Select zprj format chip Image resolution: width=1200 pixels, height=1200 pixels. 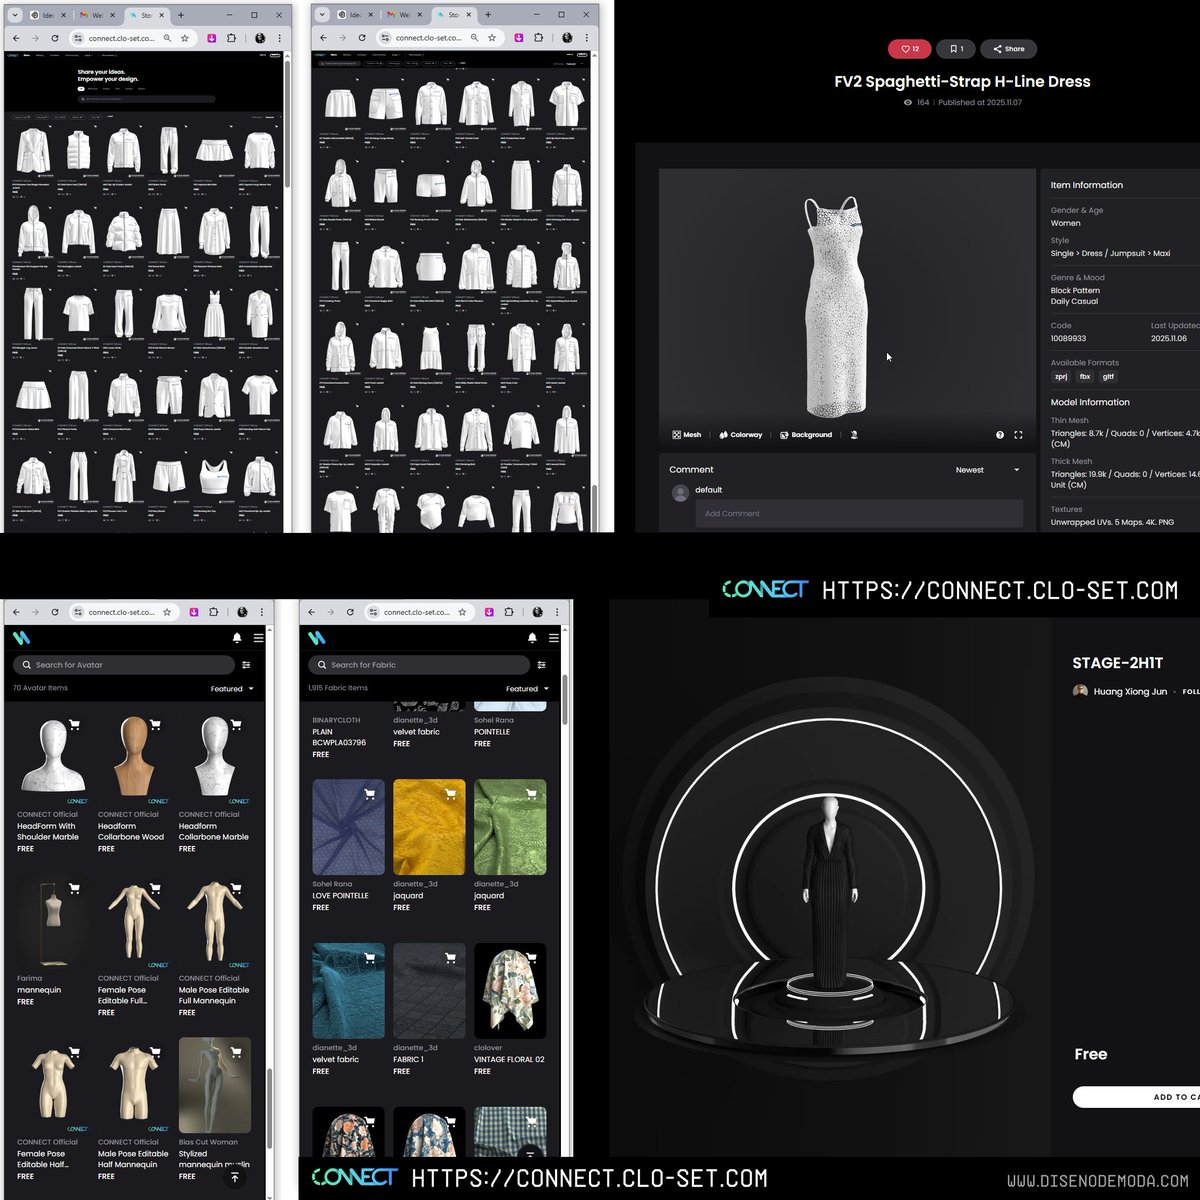pos(1061,377)
